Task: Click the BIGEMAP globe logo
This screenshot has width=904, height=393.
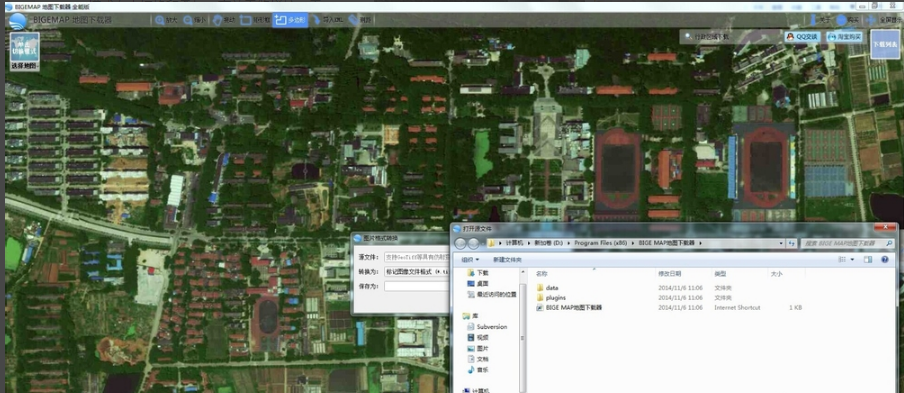Action: click(x=17, y=21)
